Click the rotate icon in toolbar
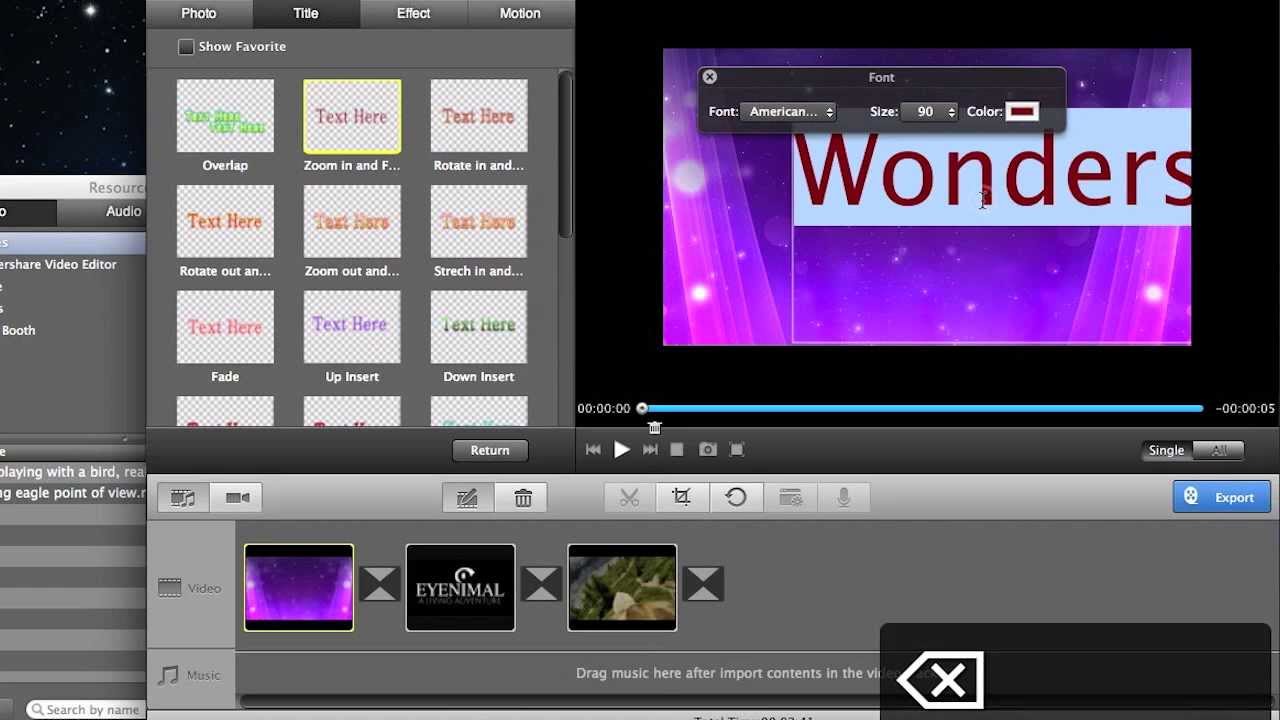 coord(736,497)
